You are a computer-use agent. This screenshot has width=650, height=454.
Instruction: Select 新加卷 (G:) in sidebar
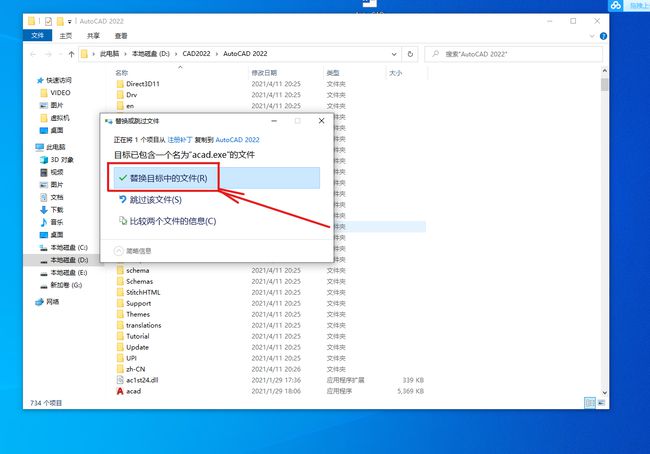click(61, 285)
